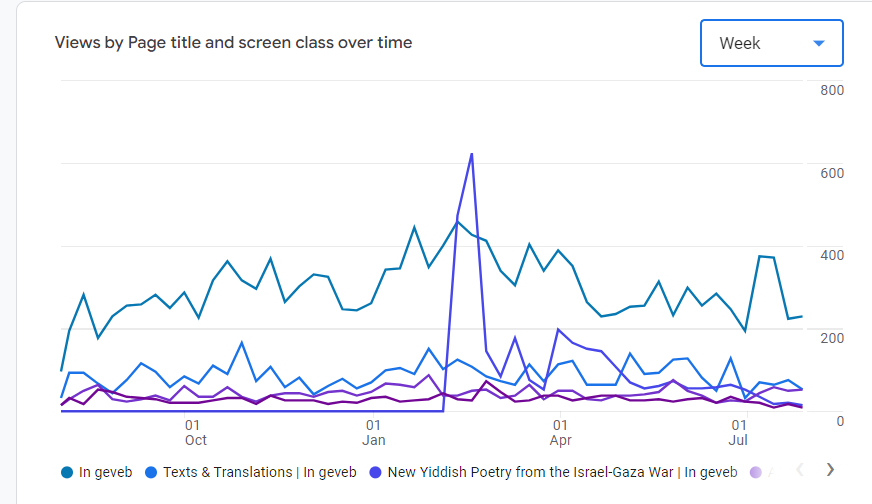Toggle the In geveb series label

click(x=106, y=472)
